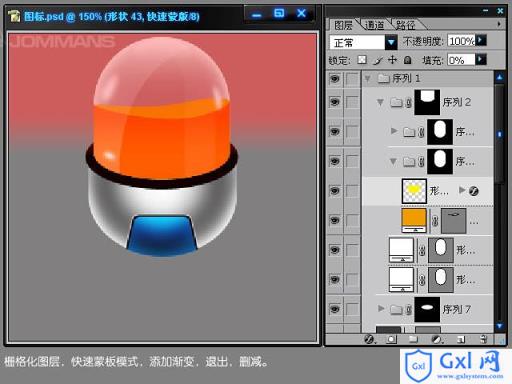Click the new fill or adjustment layer icon
512x384 pixels.
click(x=436, y=339)
